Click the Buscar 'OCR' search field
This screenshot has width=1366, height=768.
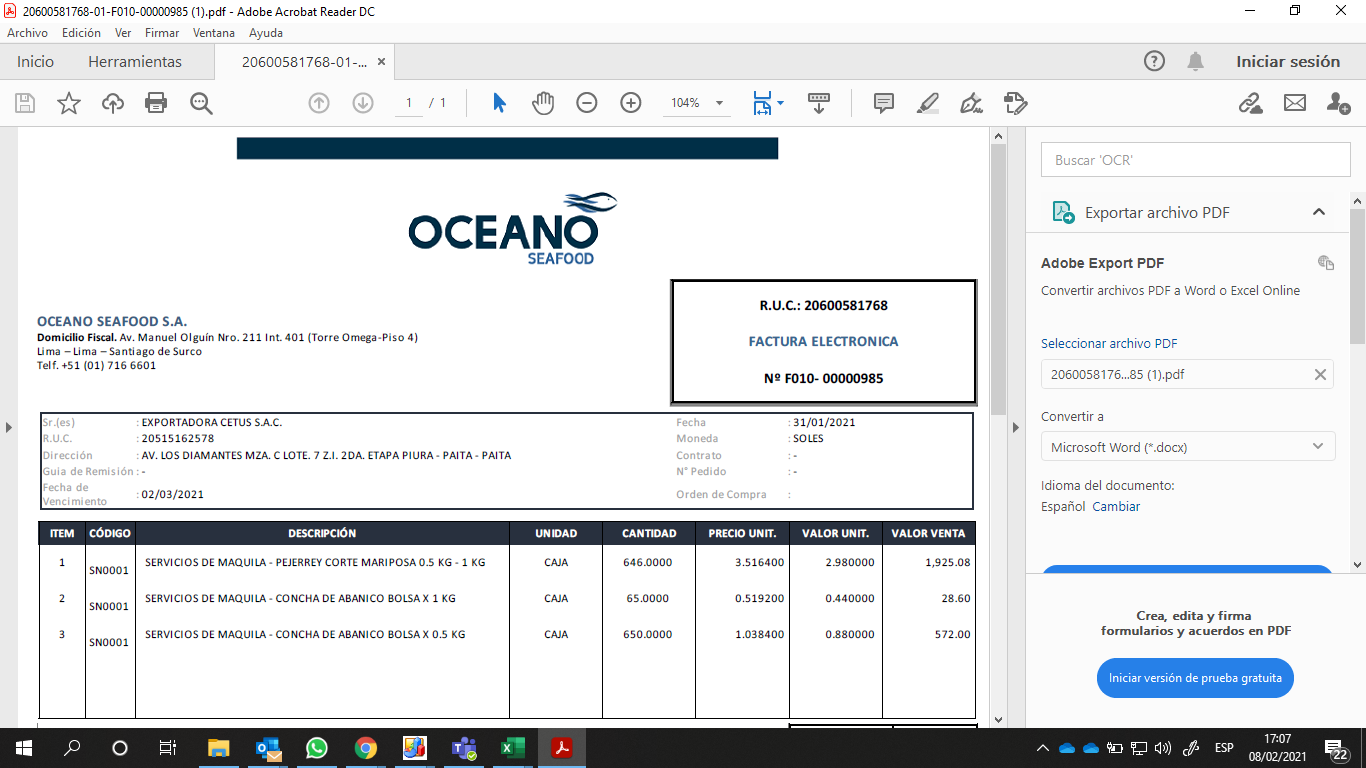coord(1195,160)
